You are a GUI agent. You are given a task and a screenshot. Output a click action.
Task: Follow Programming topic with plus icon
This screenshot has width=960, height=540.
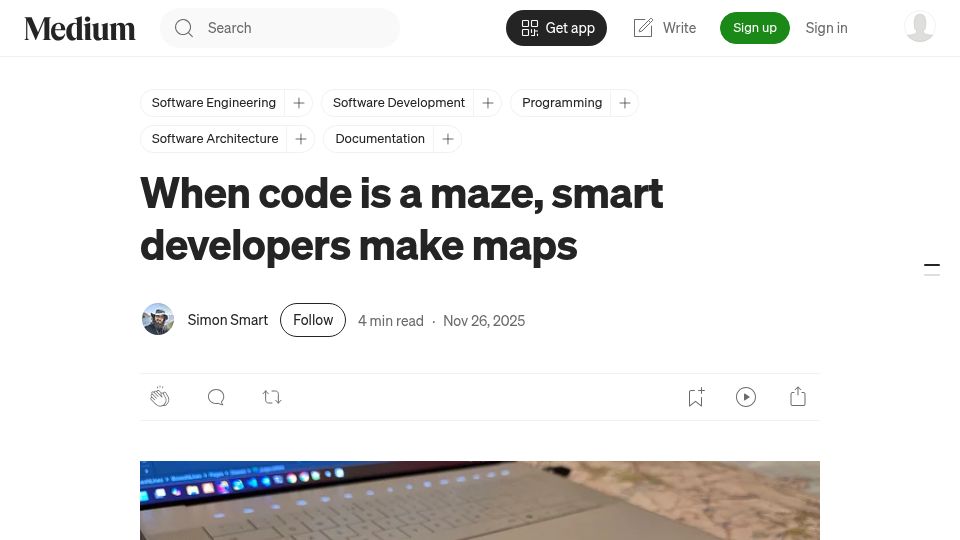tap(624, 103)
